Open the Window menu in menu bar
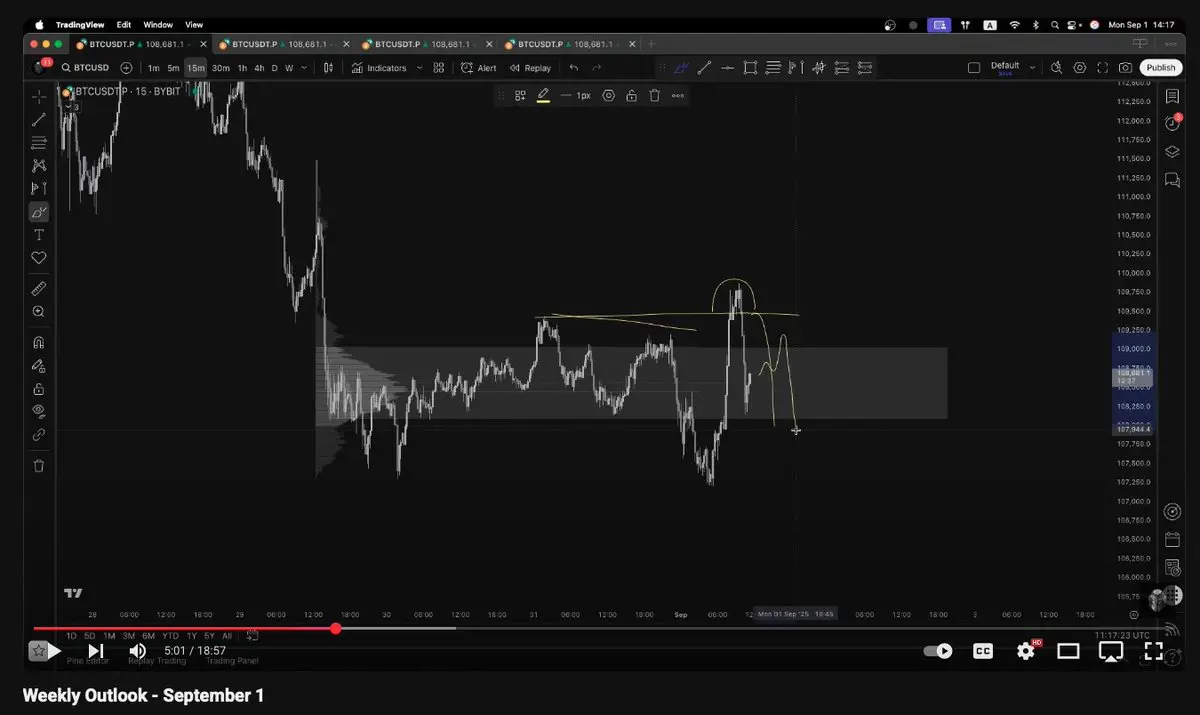This screenshot has width=1200, height=715. coord(158,24)
